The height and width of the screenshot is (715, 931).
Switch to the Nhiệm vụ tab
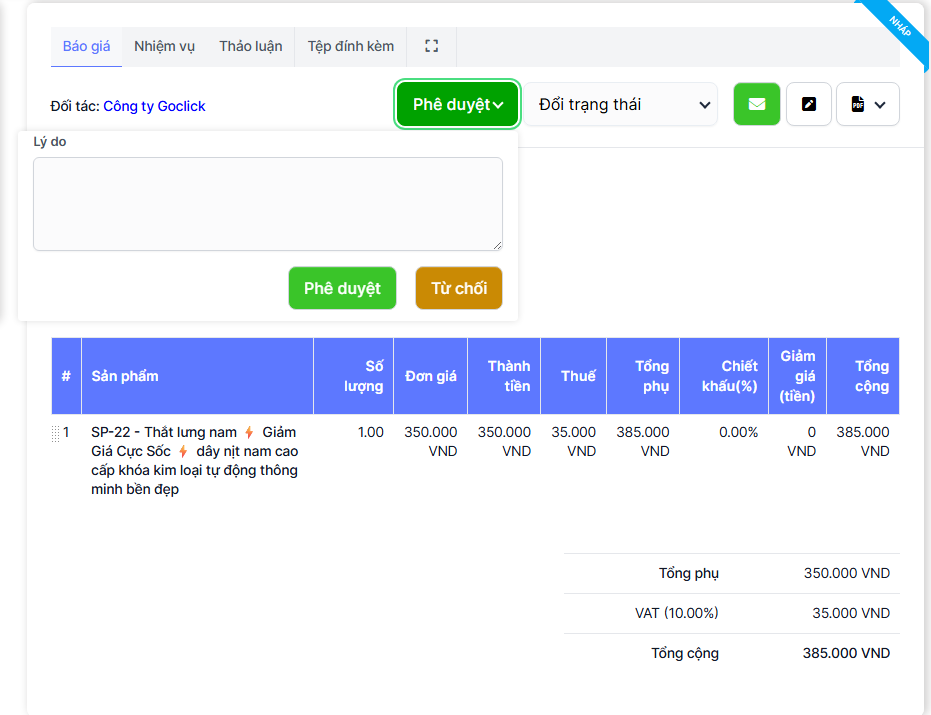point(164,46)
